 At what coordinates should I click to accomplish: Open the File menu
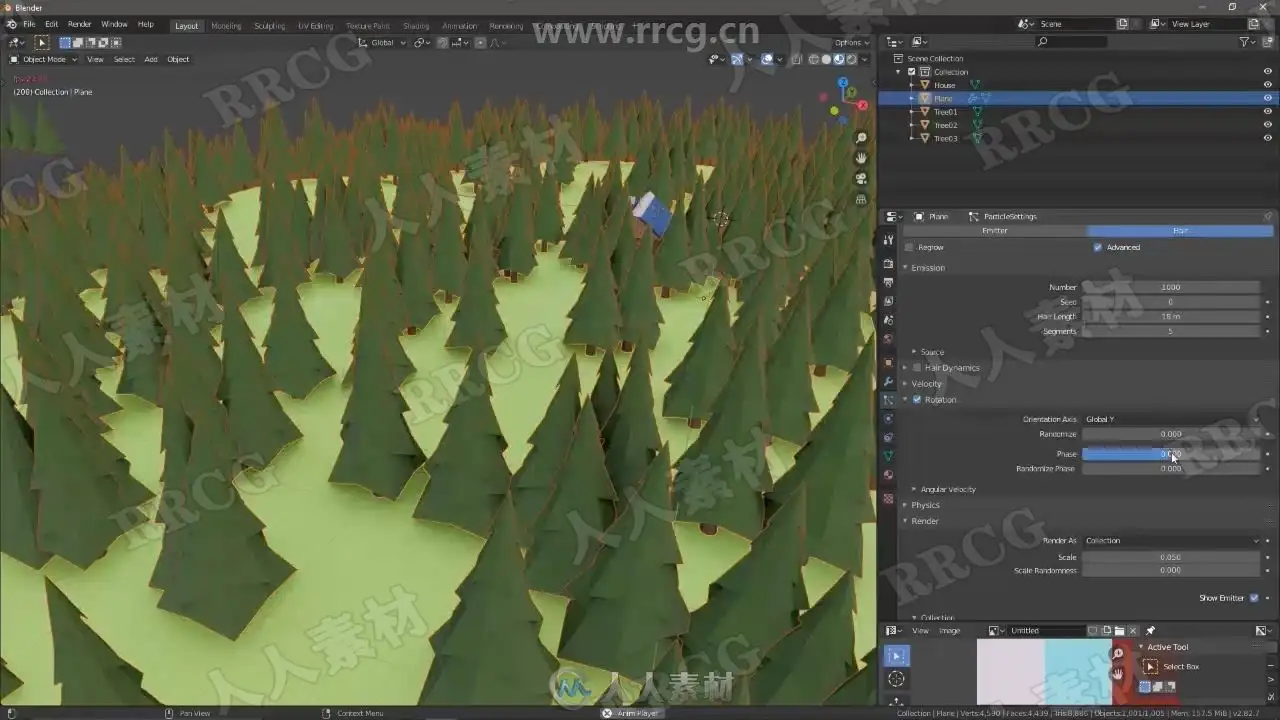click(x=29, y=24)
